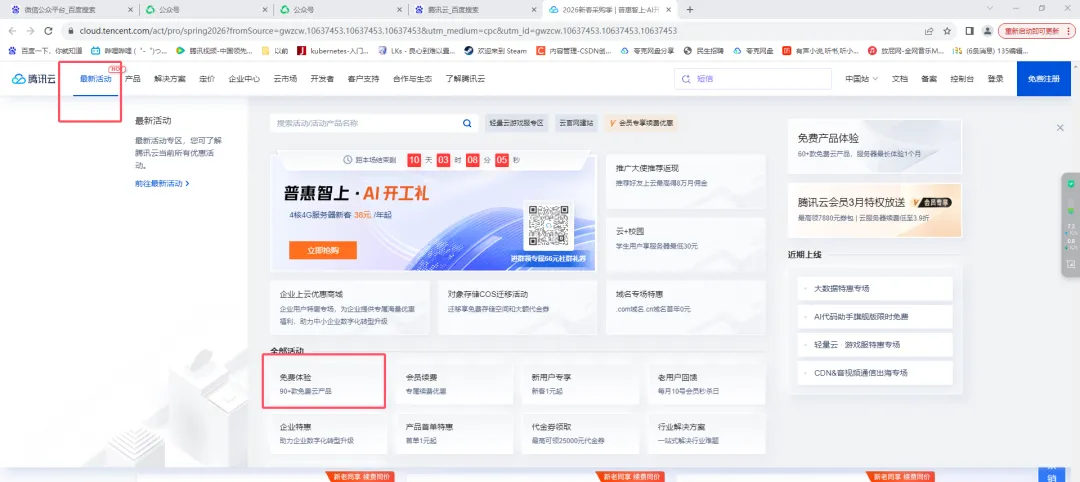Open the 对象存储COS迁移活动 card
This screenshot has height=482, width=1080.
click(x=517, y=307)
